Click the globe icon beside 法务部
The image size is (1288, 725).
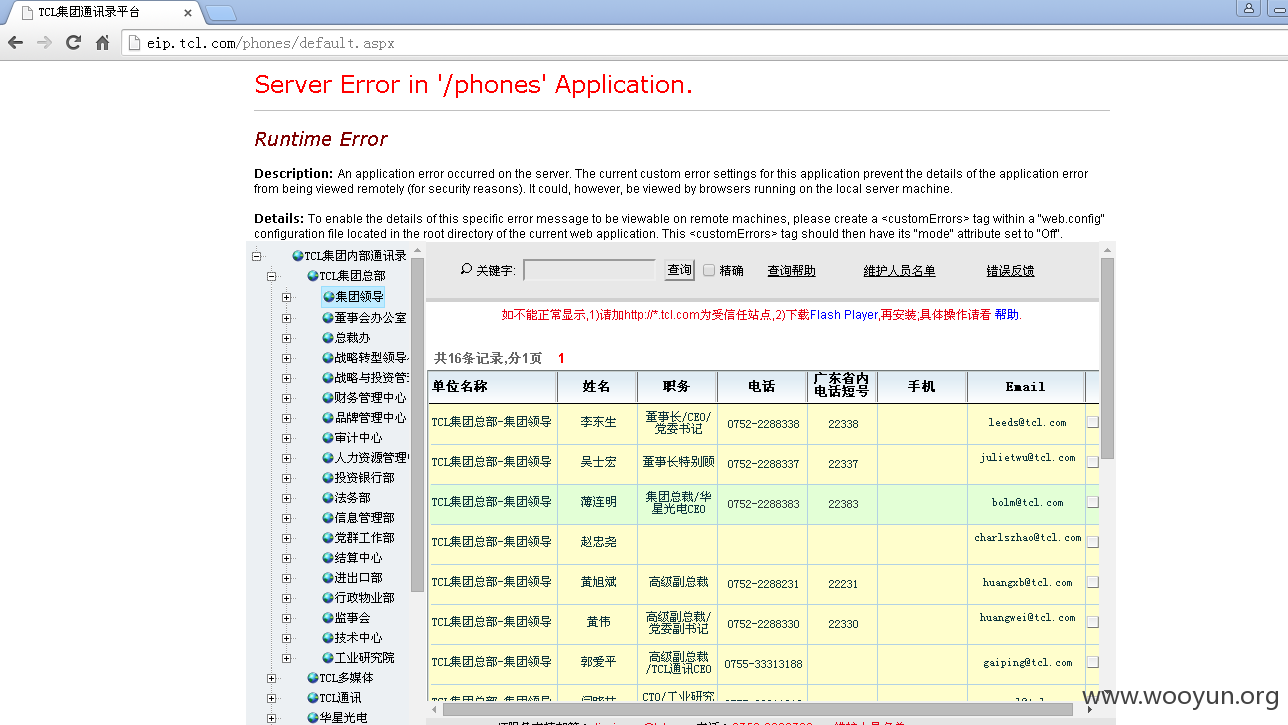coord(328,497)
